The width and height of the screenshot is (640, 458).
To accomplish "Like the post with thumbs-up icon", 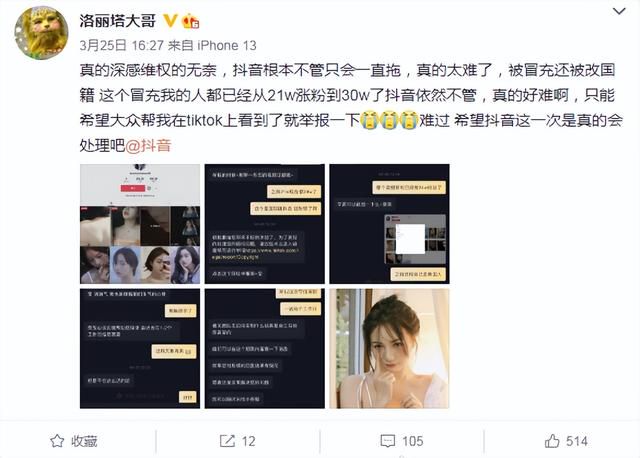I will [552, 441].
